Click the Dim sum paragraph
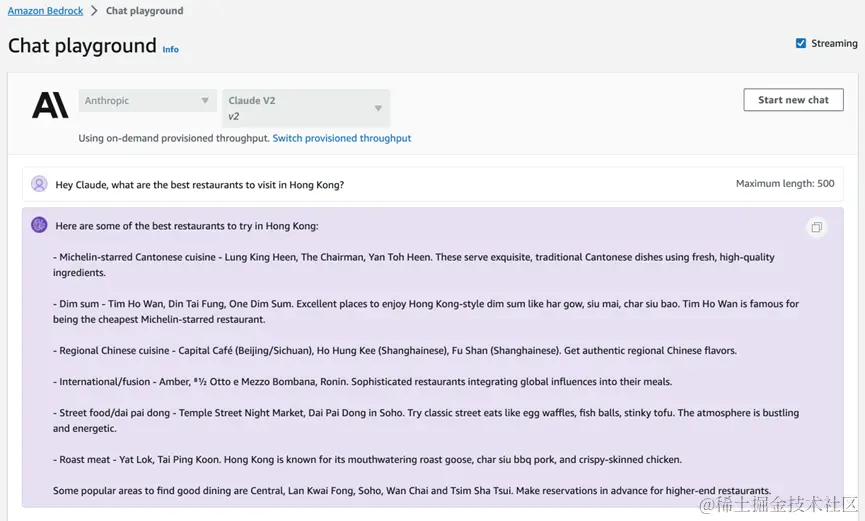The height and width of the screenshot is (521, 865). [426, 311]
